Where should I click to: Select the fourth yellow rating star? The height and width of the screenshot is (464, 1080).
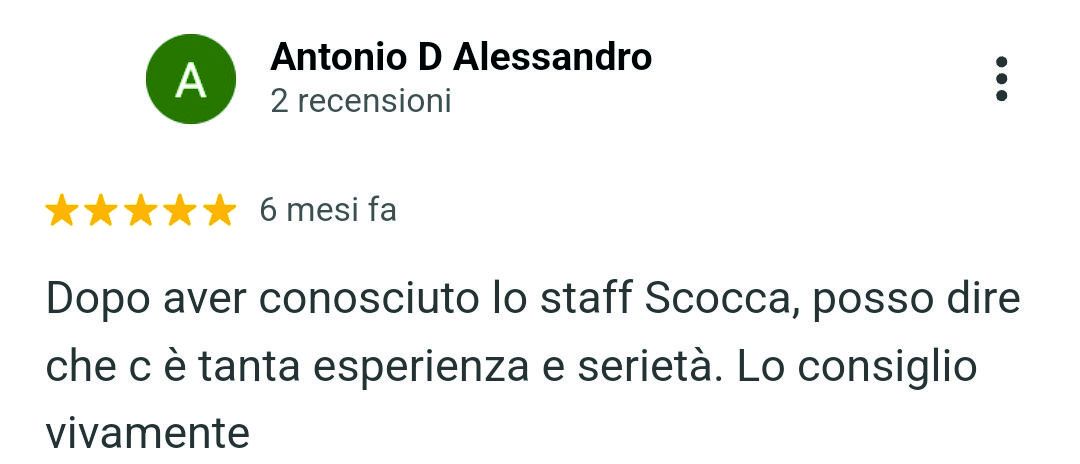click(x=180, y=210)
